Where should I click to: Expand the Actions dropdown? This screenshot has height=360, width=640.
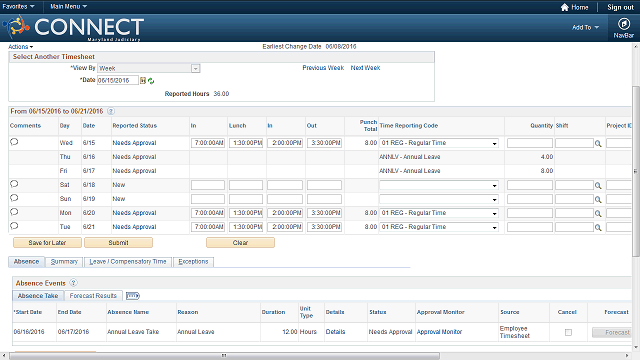[21, 47]
